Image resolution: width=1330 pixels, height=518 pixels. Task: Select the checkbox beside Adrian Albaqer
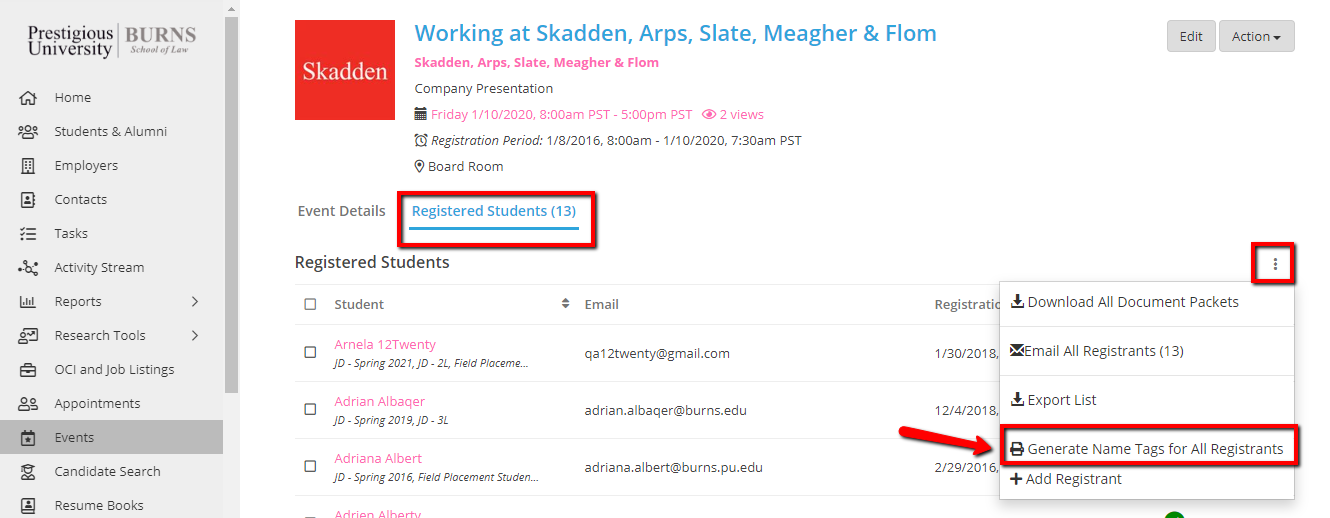[310, 410]
